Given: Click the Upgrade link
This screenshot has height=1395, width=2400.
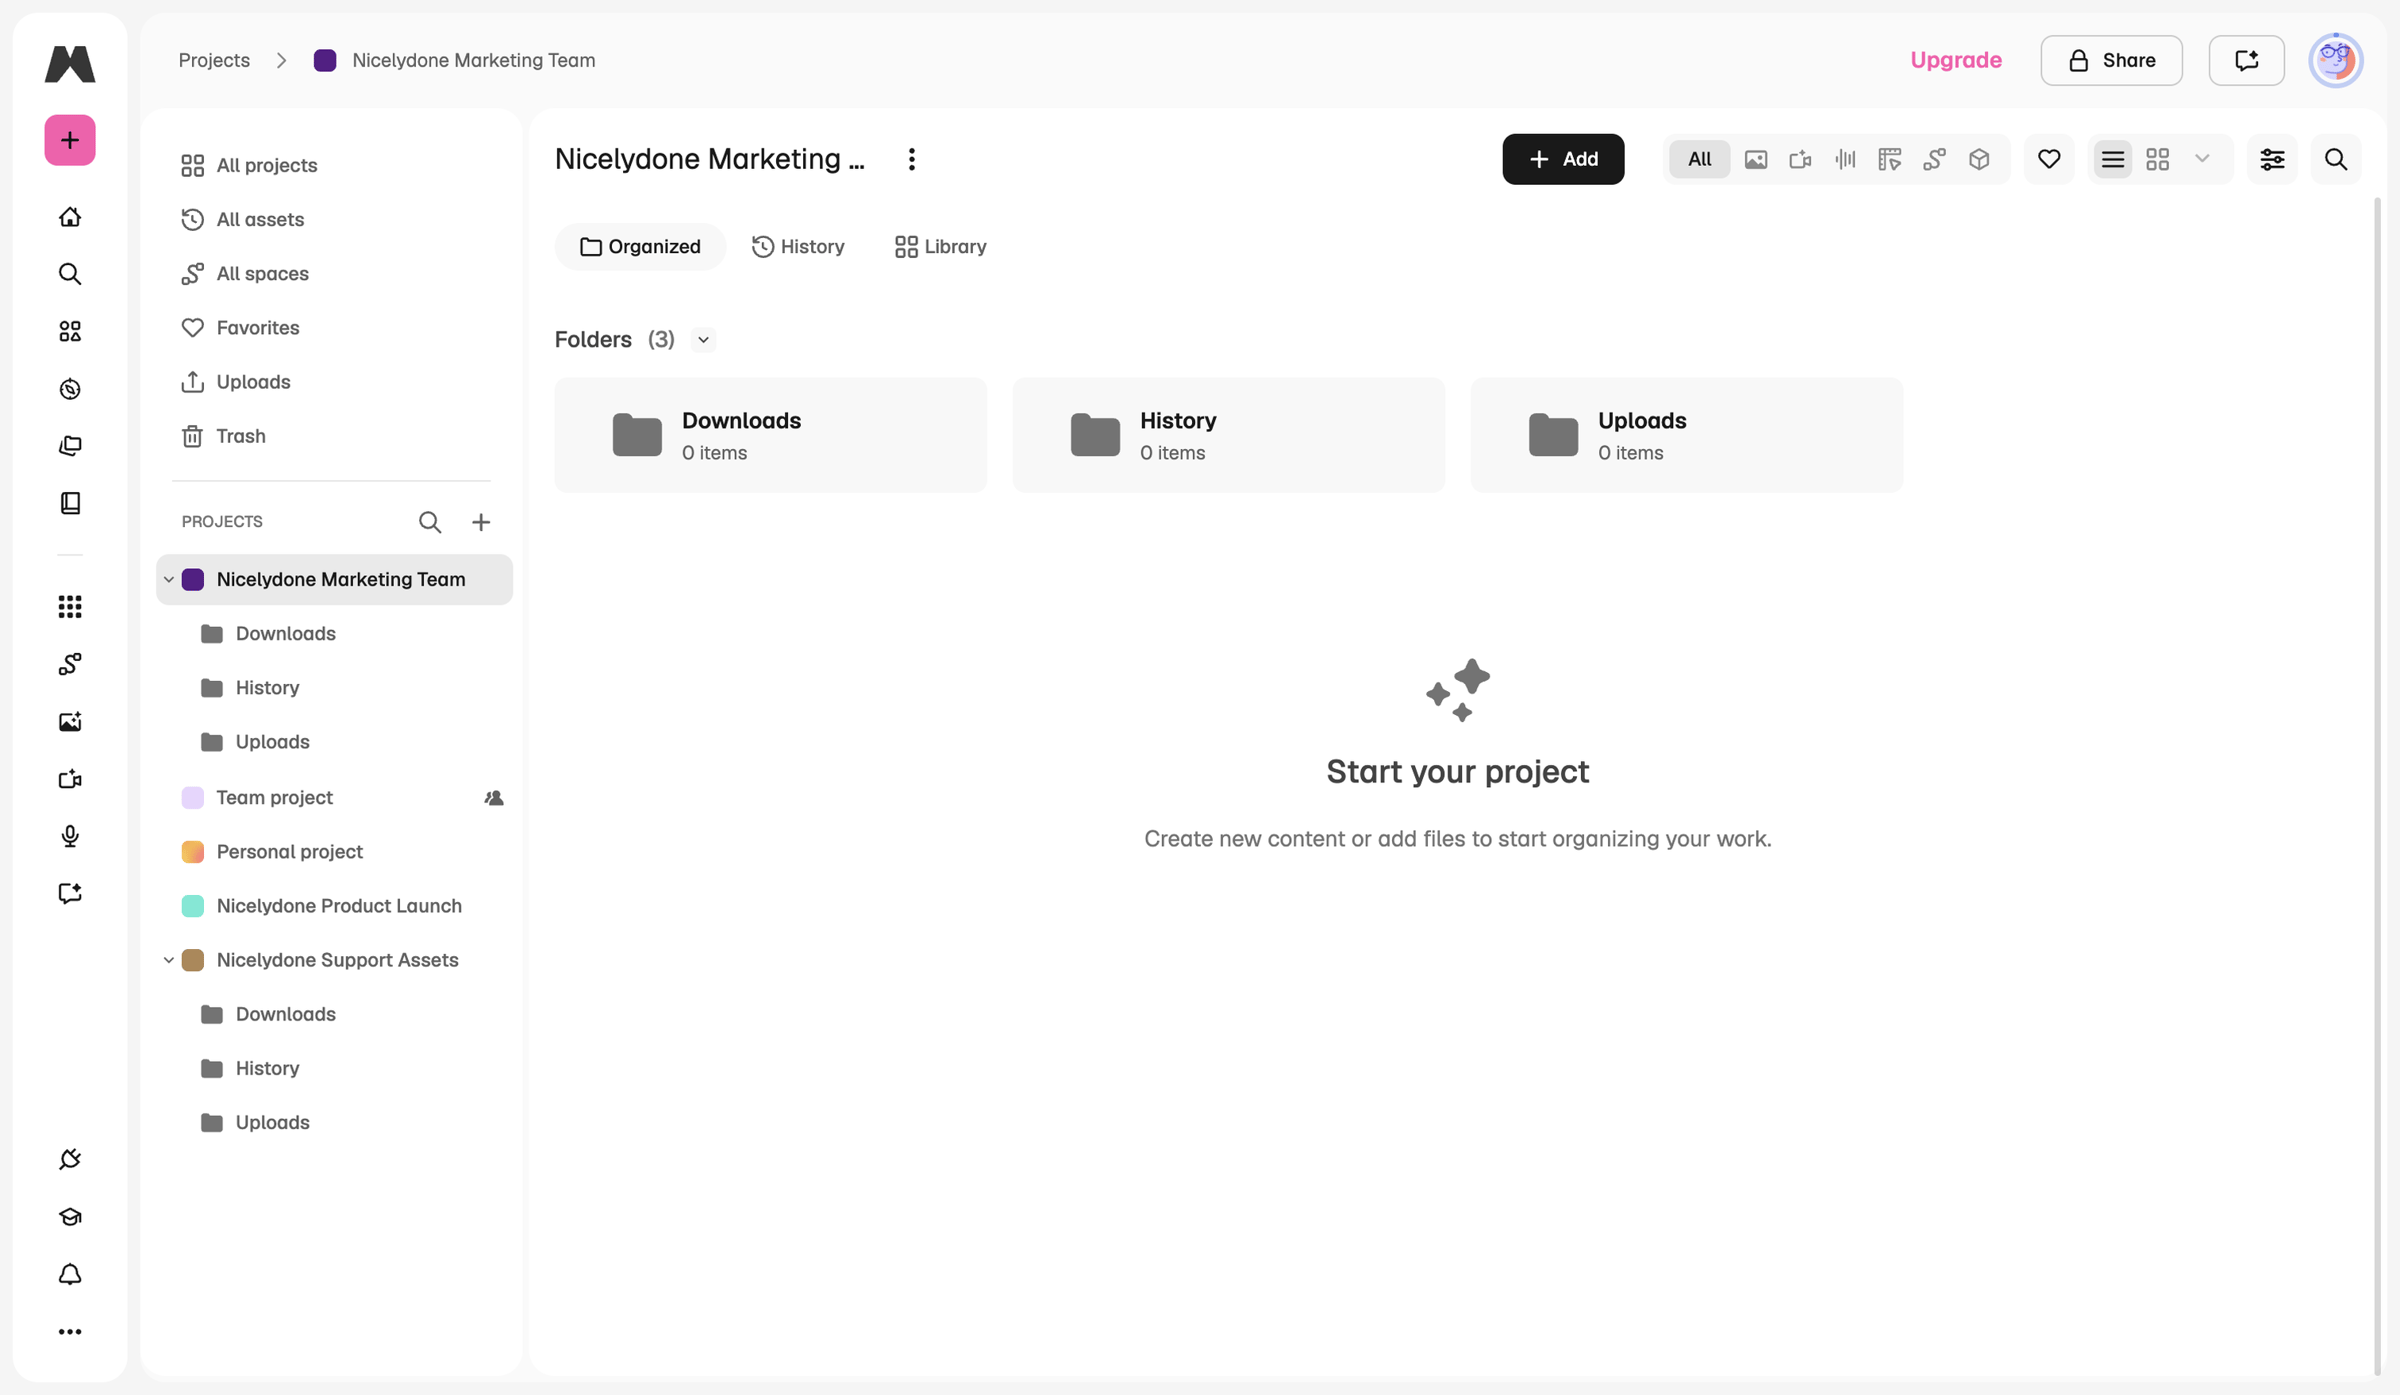Looking at the screenshot, I should click(1956, 60).
